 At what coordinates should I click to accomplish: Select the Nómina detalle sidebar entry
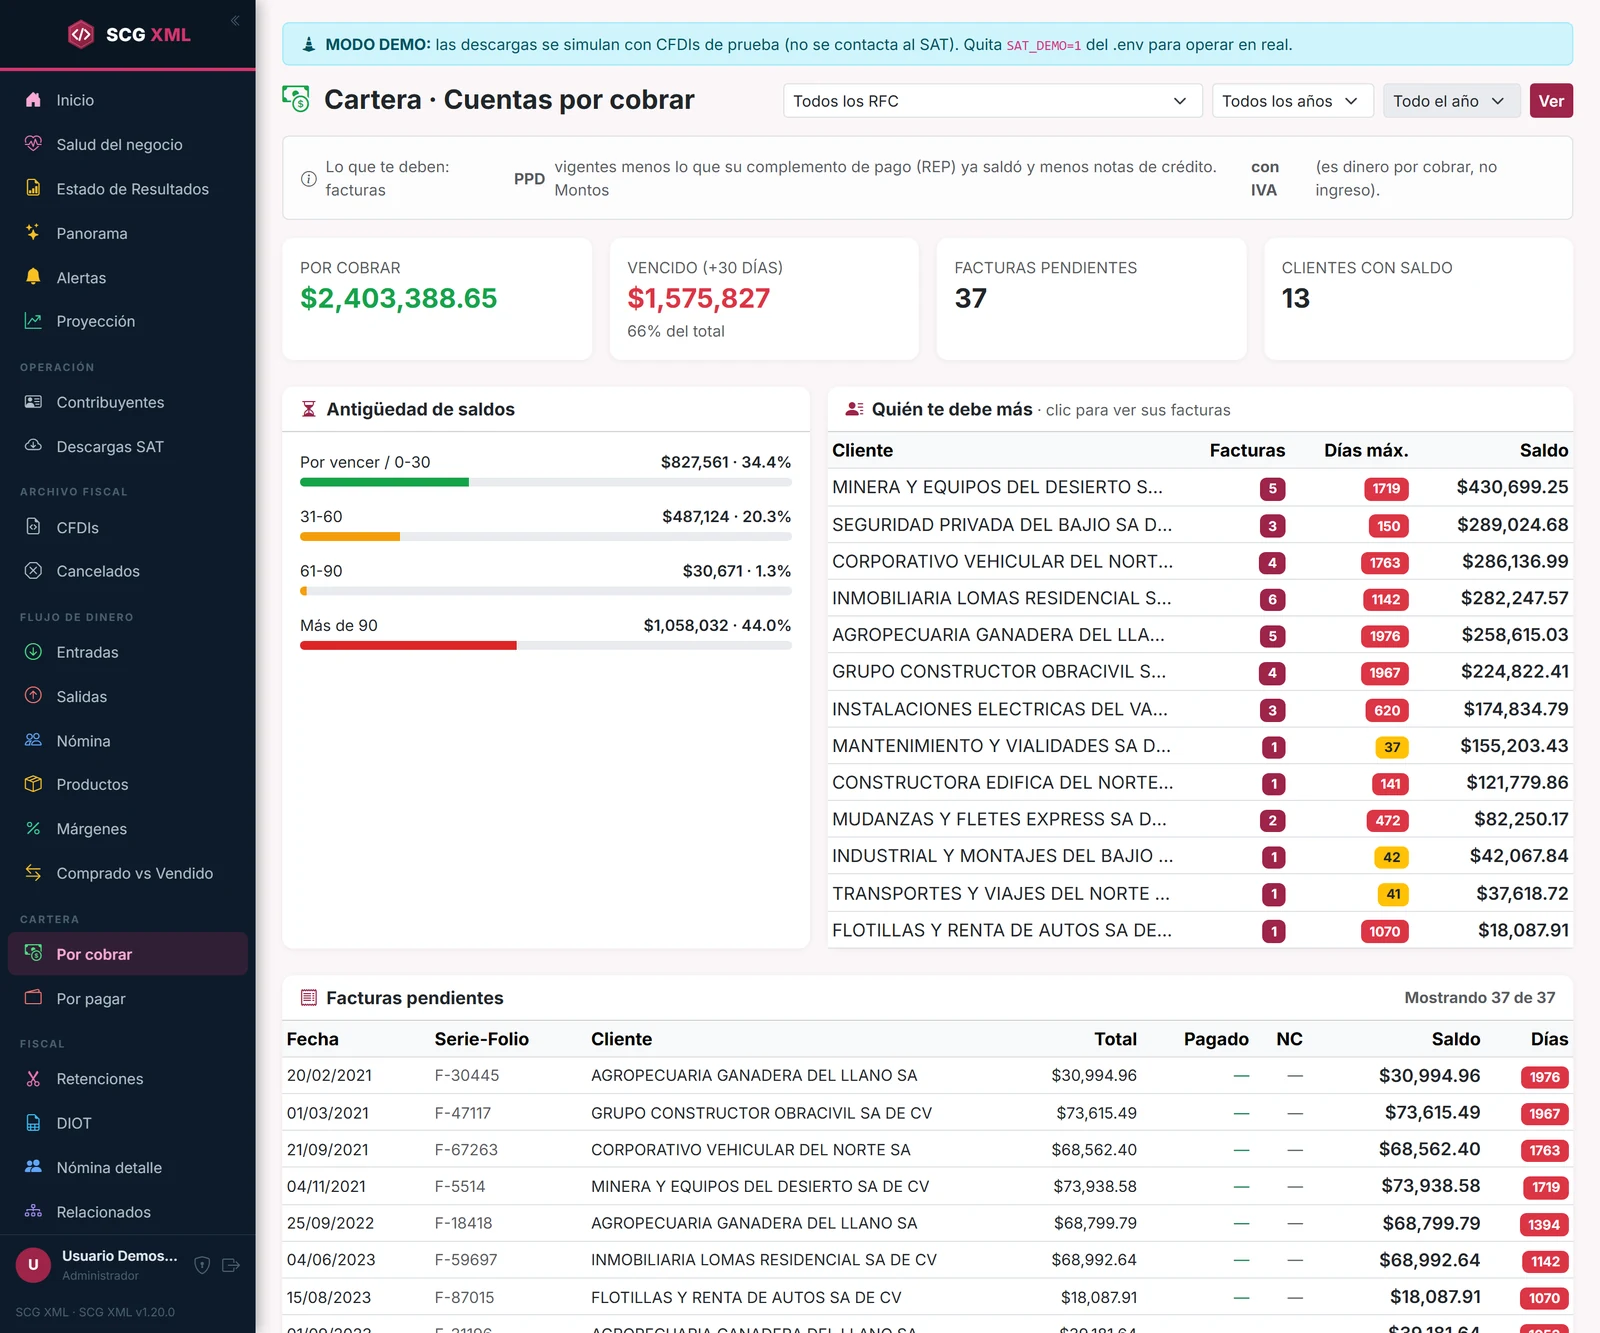pos(128,1167)
